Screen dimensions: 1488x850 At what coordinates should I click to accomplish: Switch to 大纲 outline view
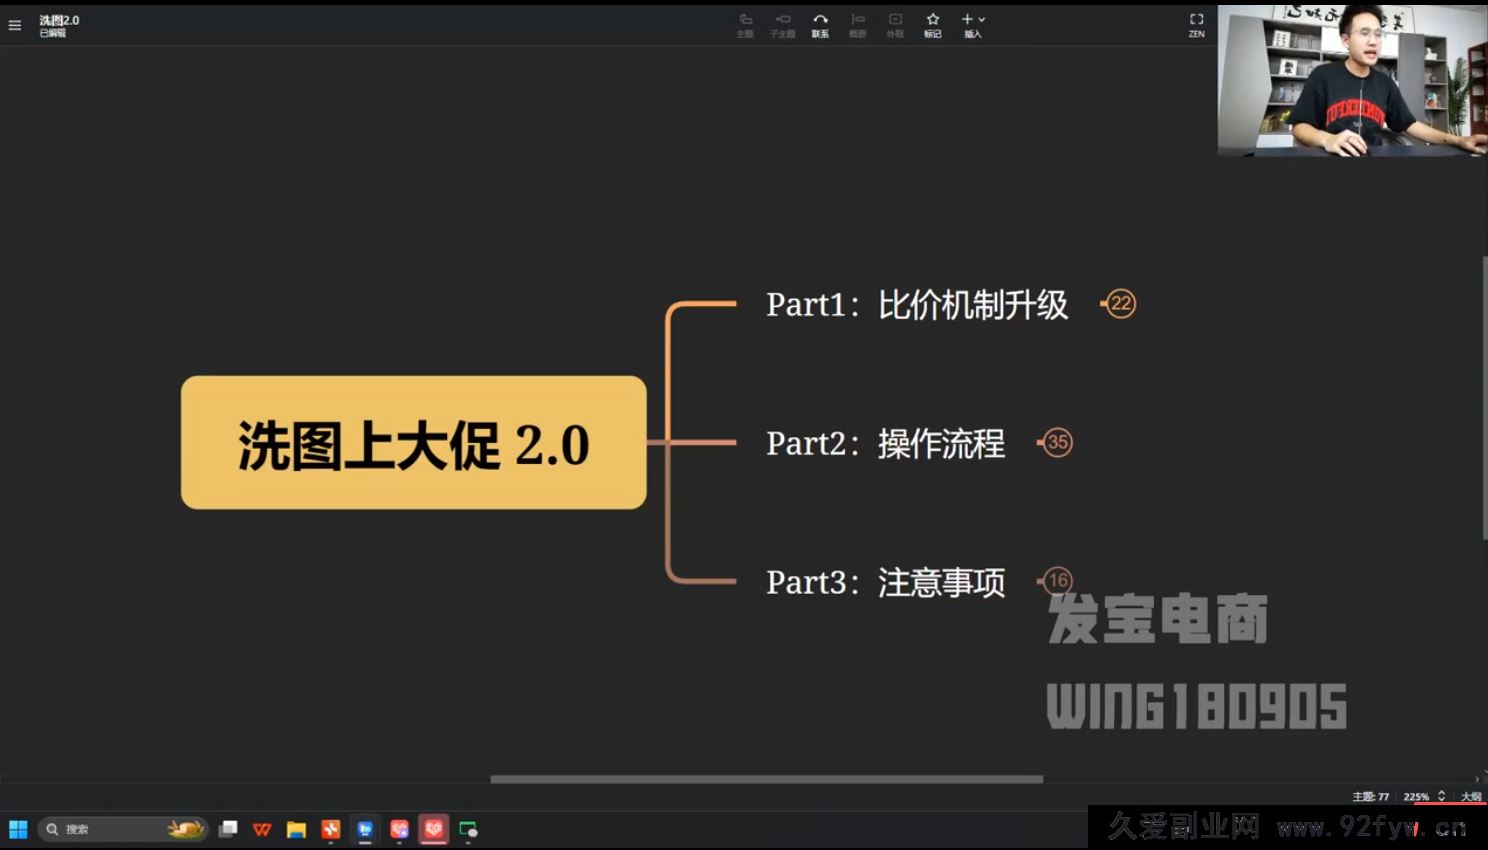pos(1469,796)
